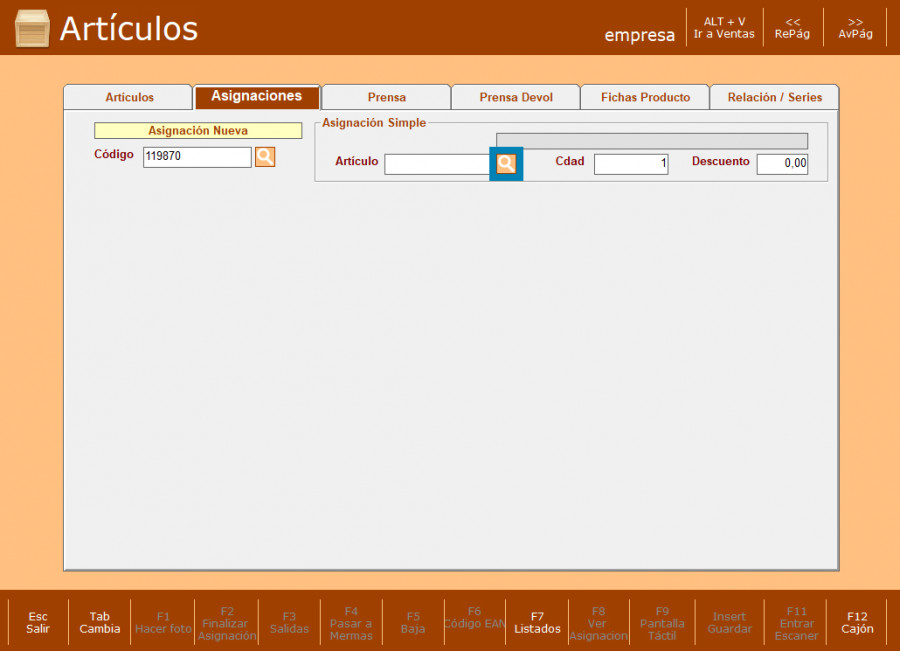
Task: Go to the Fichas Producto tab
Action: pos(645,98)
